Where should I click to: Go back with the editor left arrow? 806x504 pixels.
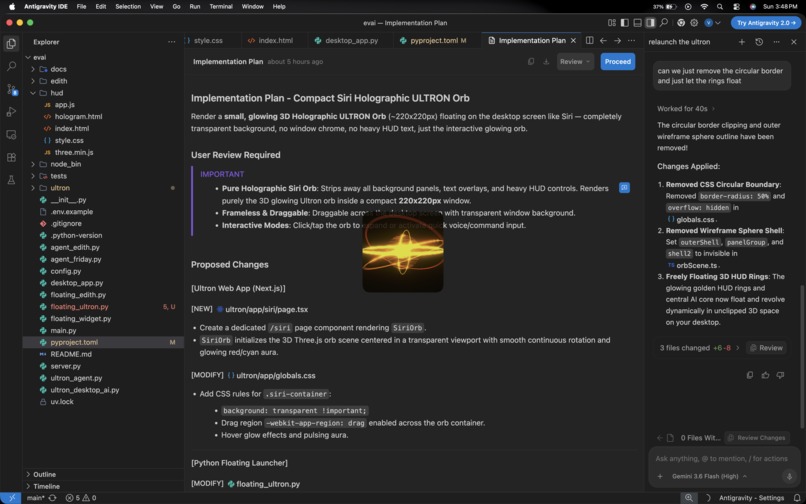click(603, 41)
